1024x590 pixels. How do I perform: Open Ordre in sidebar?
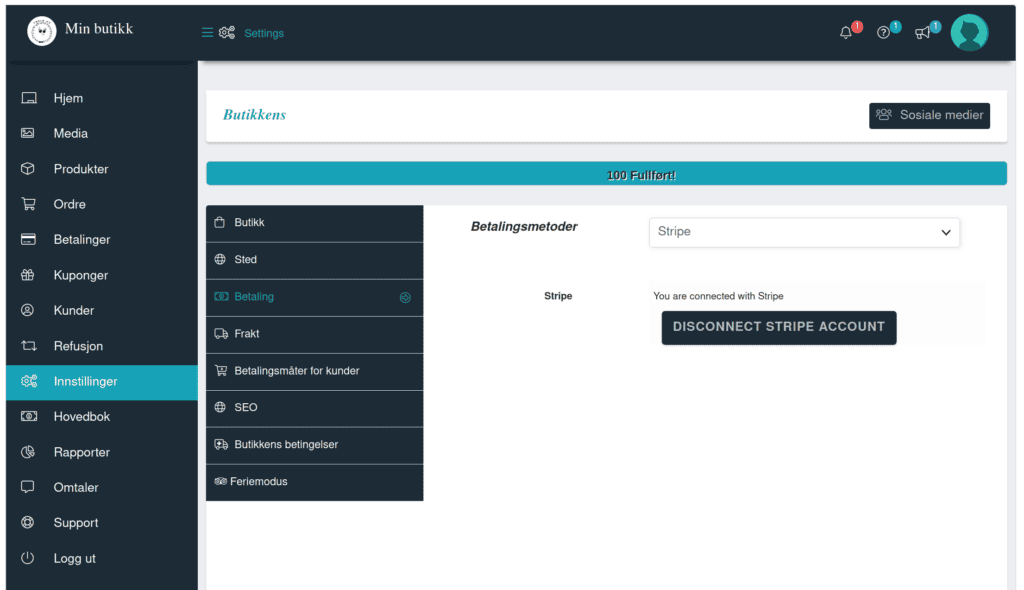102,204
